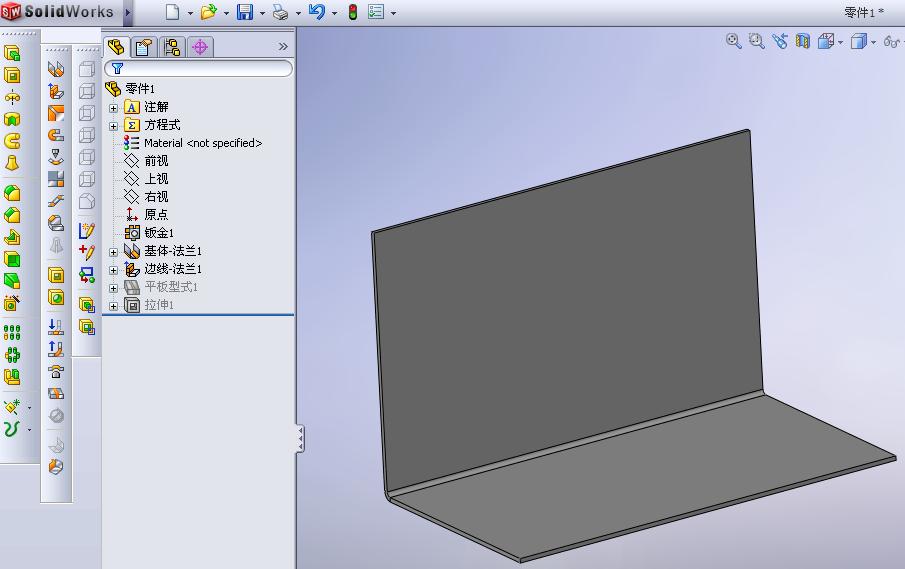Click the New document icon
Screen dimensions: 905x569
point(172,12)
